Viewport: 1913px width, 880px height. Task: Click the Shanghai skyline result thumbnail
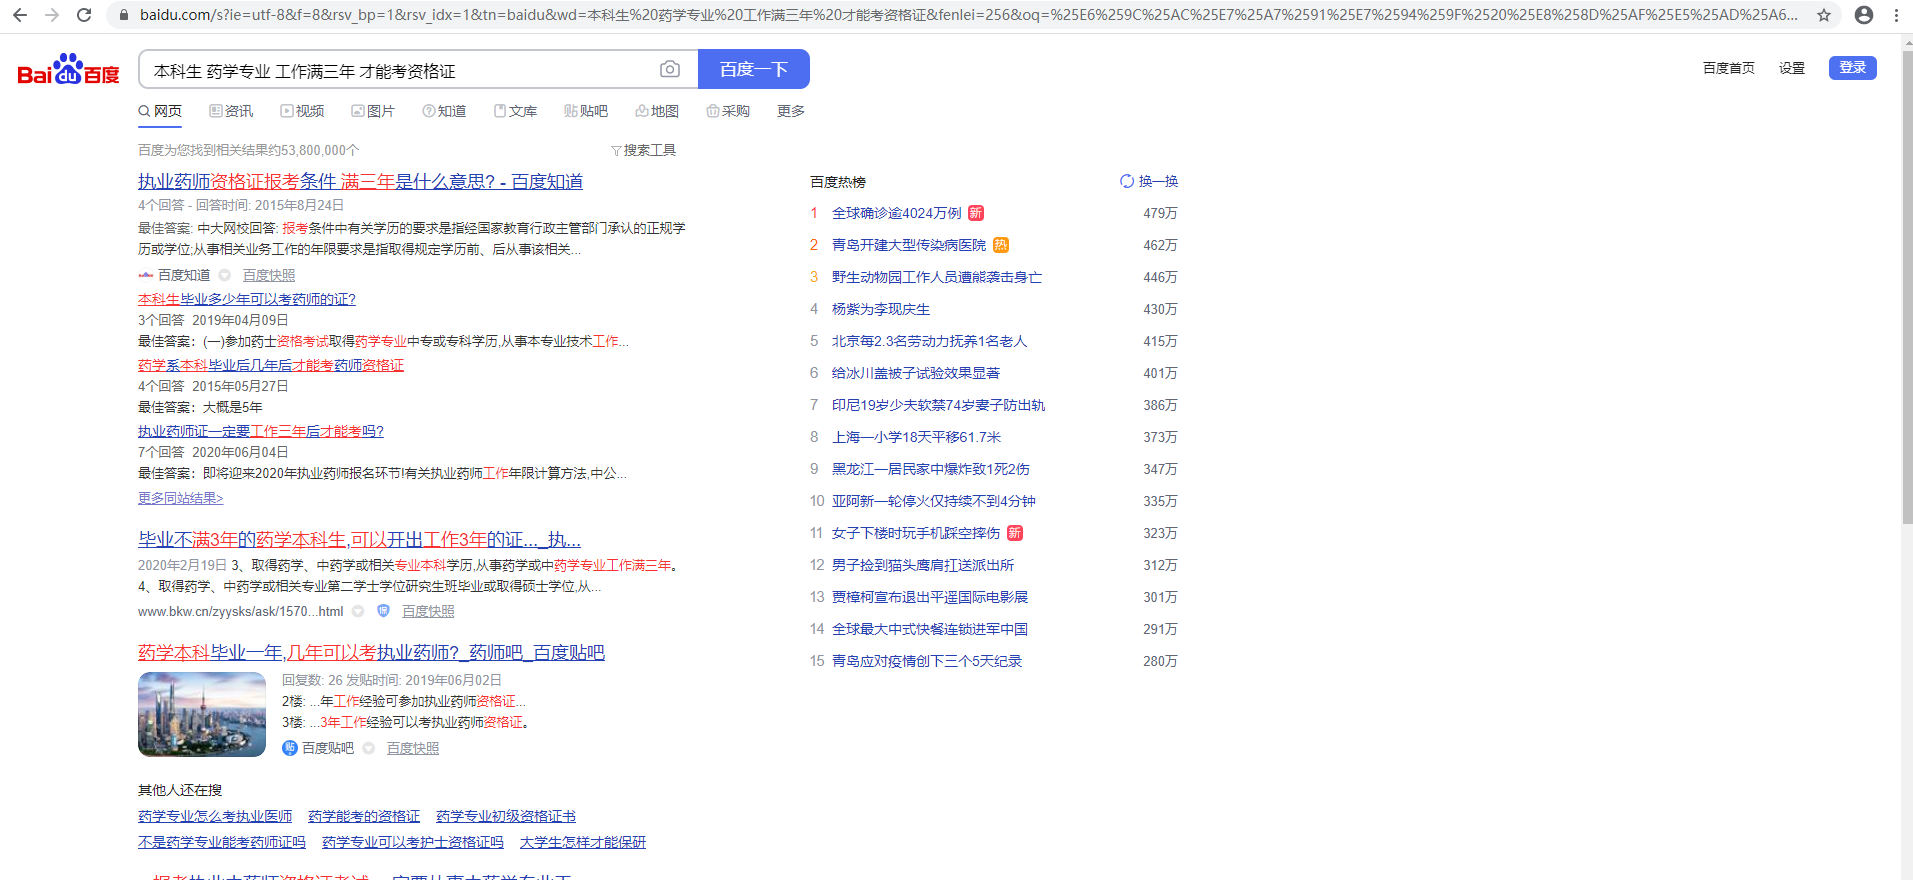click(x=202, y=714)
